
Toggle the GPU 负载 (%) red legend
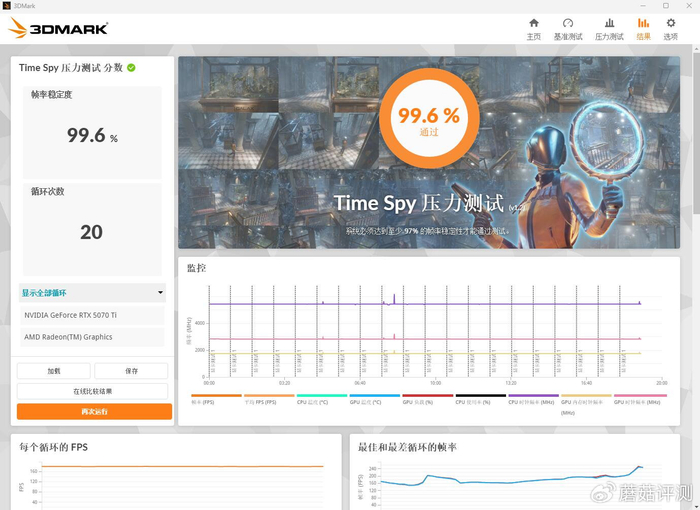(x=427, y=399)
